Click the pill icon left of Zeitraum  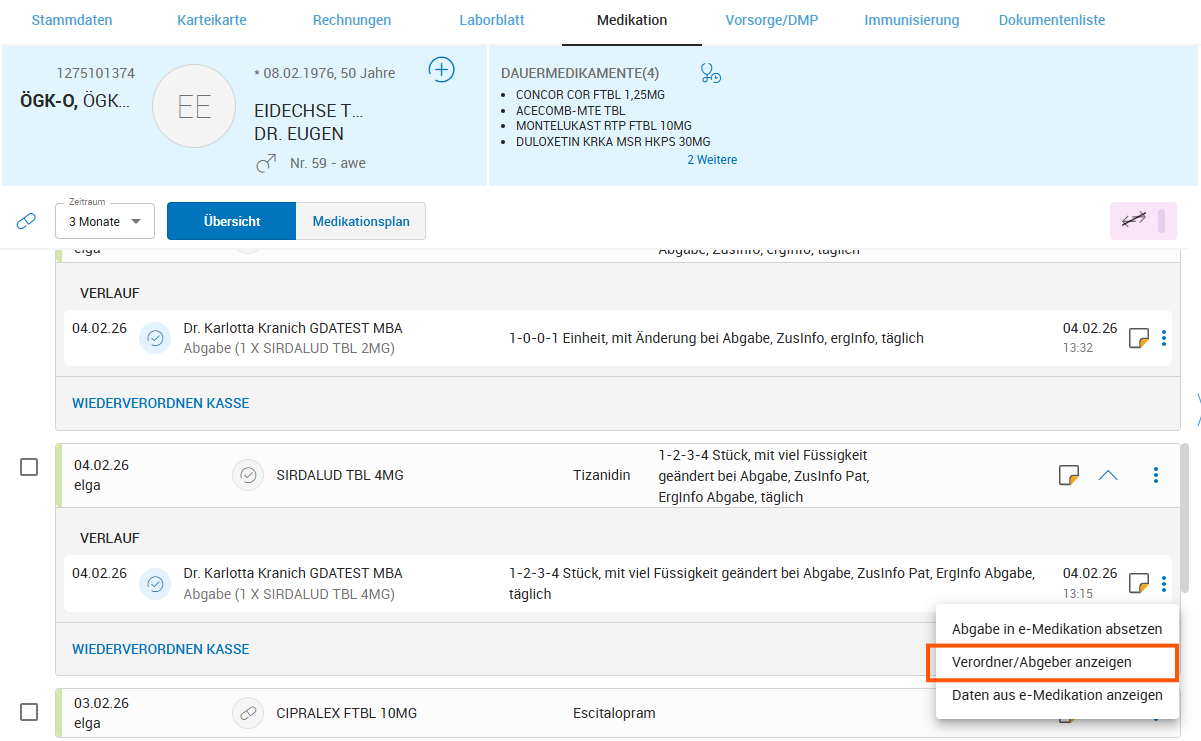point(26,221)
